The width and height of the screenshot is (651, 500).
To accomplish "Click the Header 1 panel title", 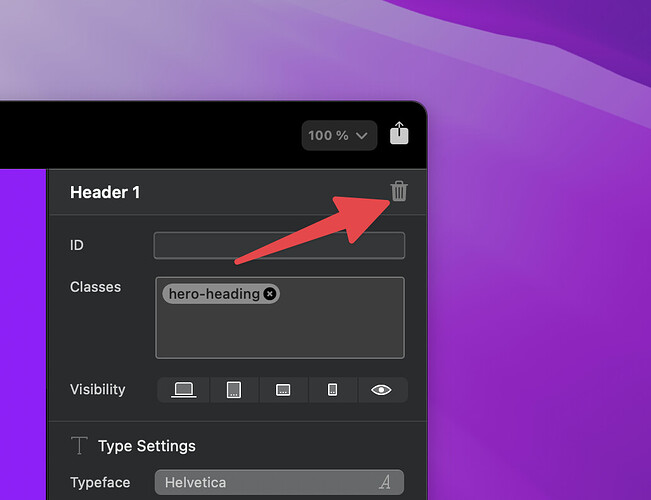I will pyautogui.click(x=105, y=192).
